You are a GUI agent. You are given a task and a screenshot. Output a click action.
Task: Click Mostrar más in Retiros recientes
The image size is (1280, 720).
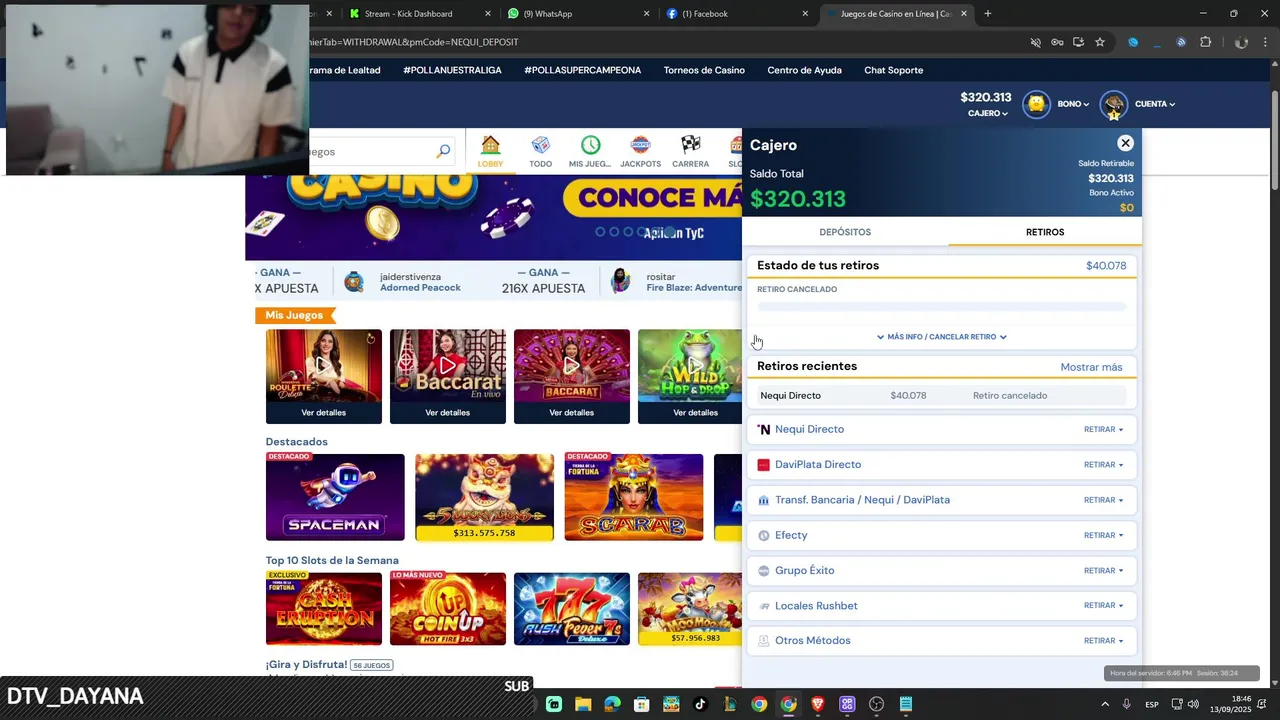1091,367
